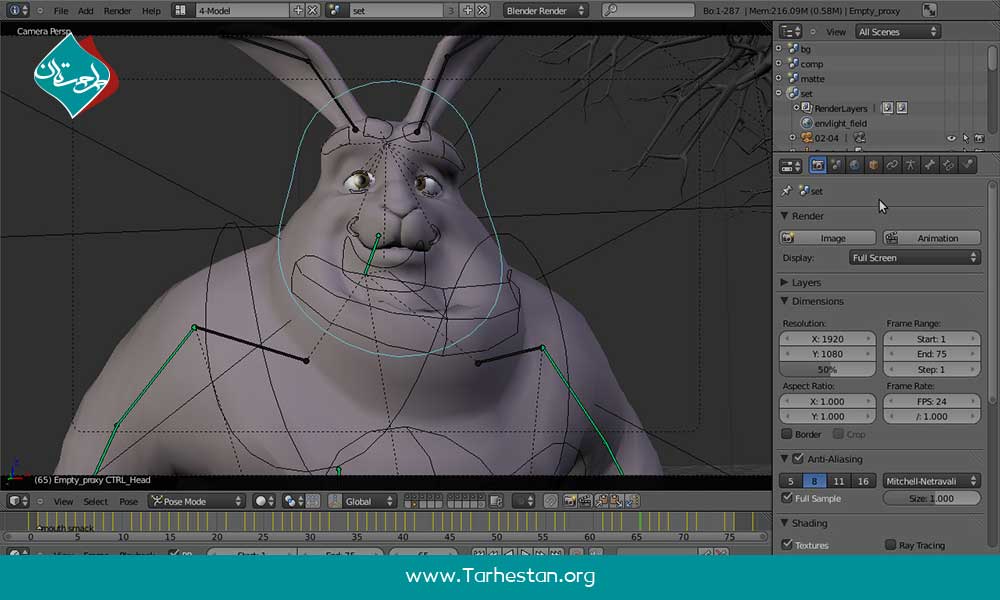Click the pin icon beside set datablock
The image size is (1000, 600).
pos(786,191)
